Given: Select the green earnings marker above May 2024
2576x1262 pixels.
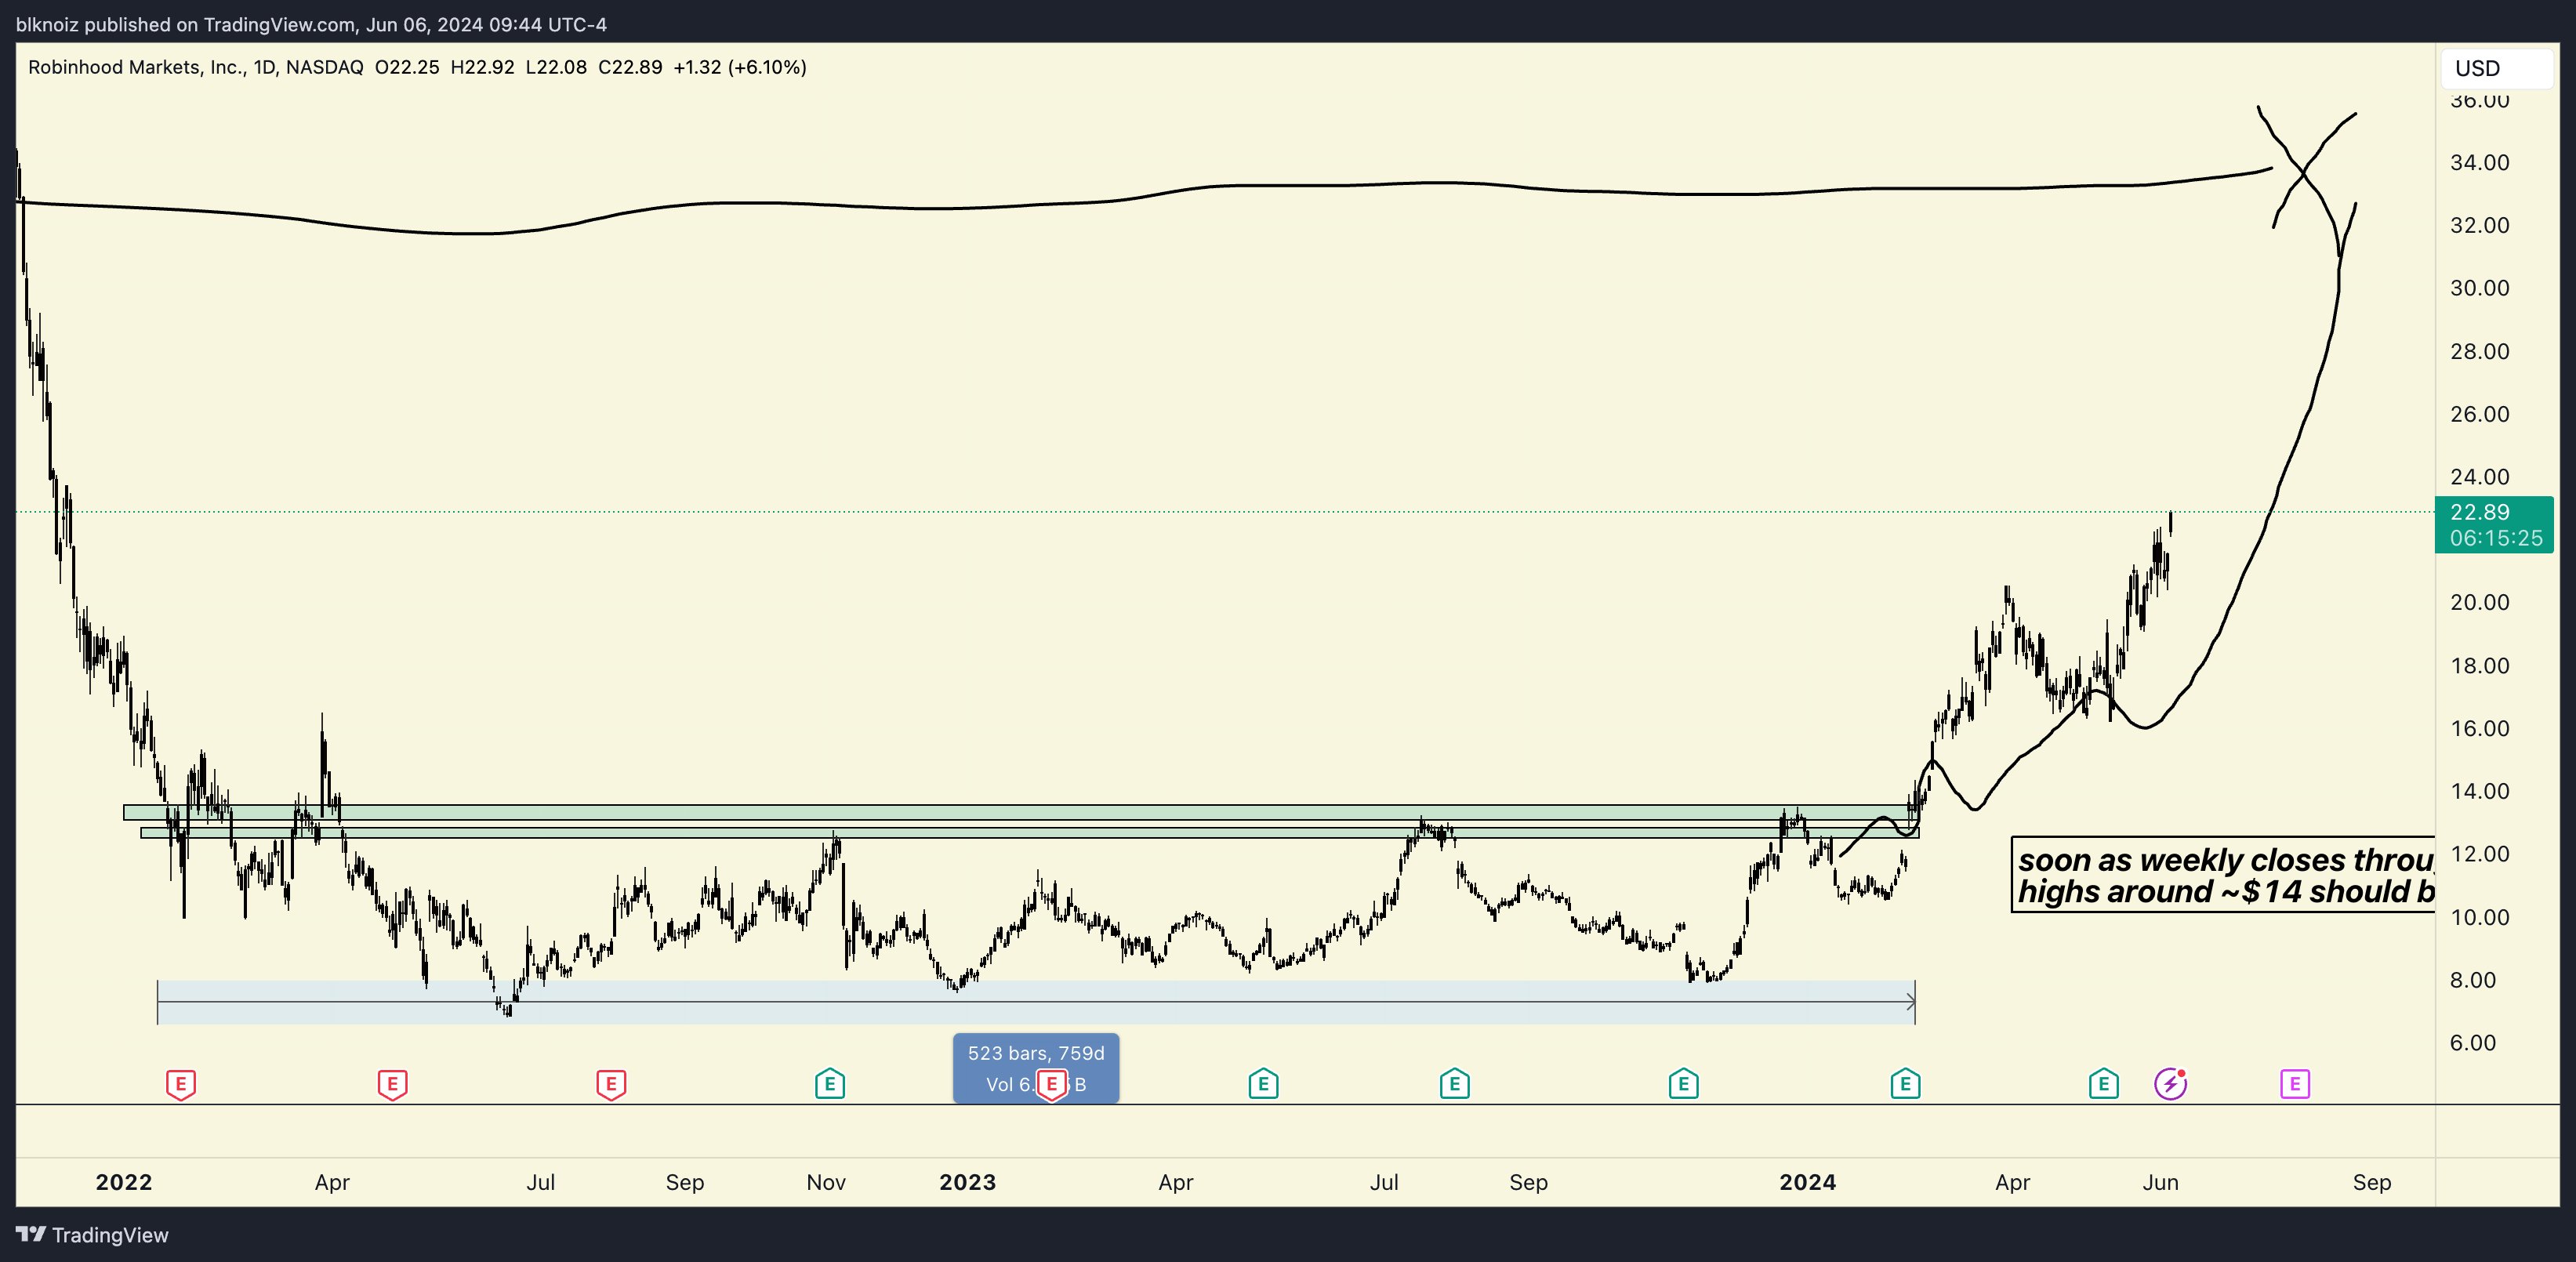Looking at the screenshot, I should [x=2103, y=1084].
